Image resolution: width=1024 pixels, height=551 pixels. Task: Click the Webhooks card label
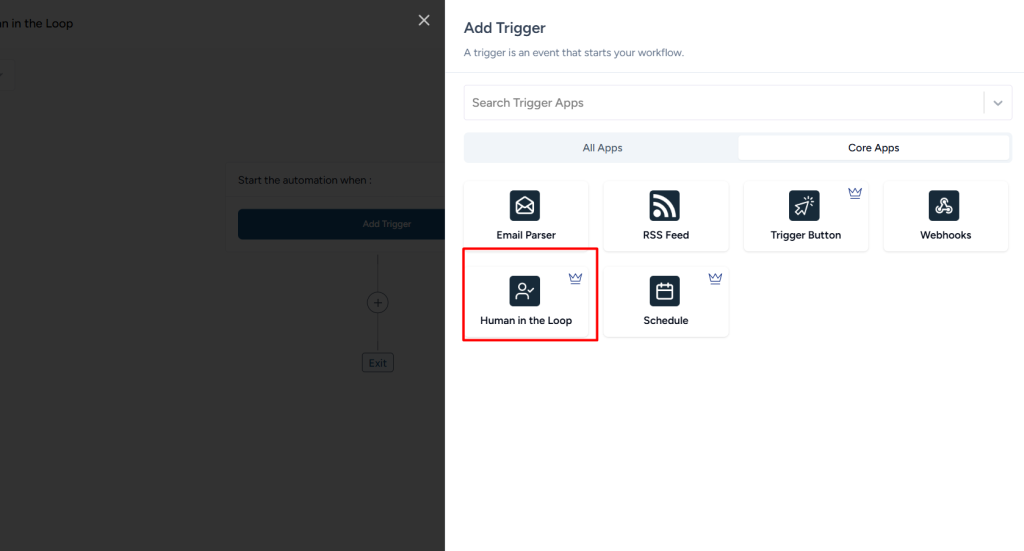945,235
